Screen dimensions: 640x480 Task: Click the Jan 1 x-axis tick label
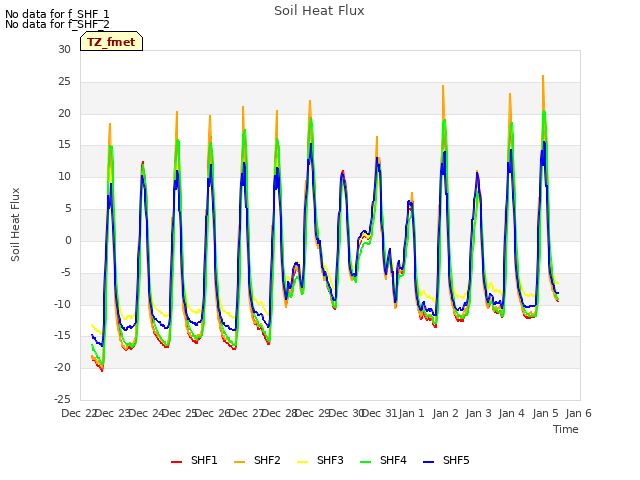[412, 413]
